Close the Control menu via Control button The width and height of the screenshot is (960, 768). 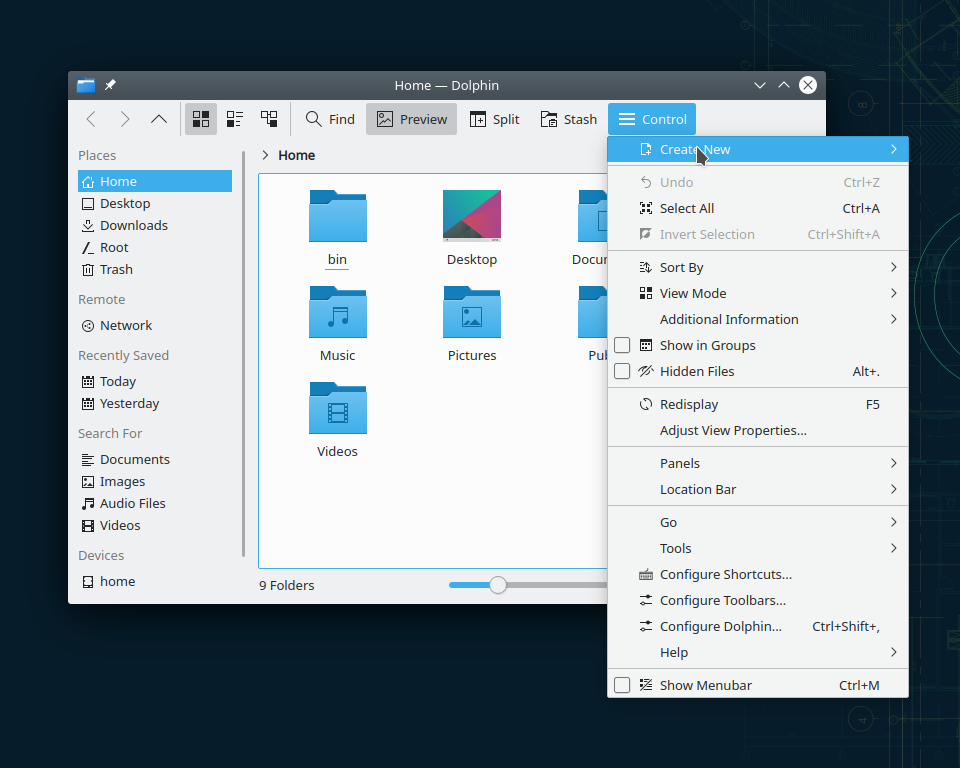(652, 119)
